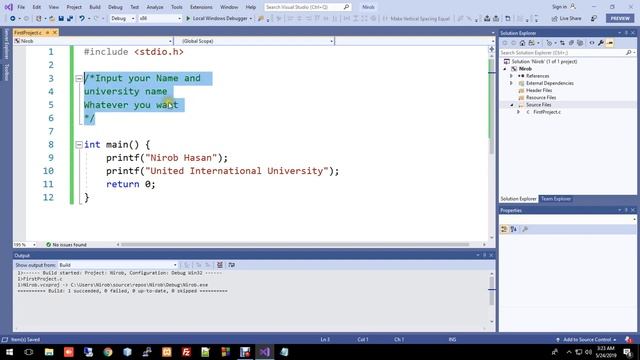This screenshot has width=640, height=360.
Task: Open the Edit menu
Action: [x=37, y=7]
